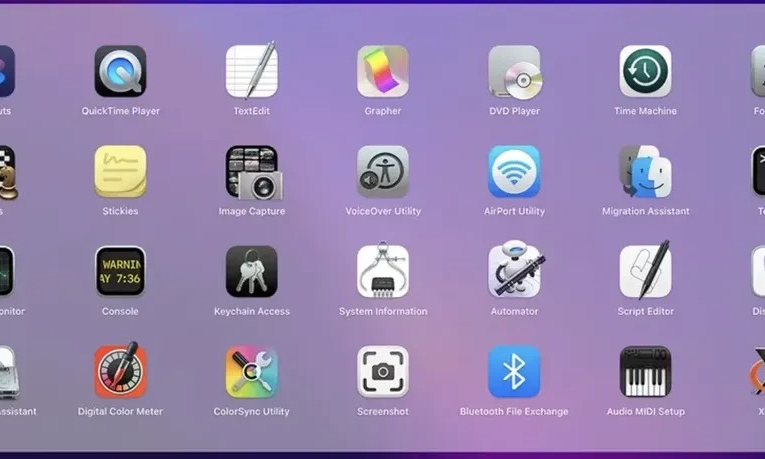765x459 pixels.
Task: Click the 'Console' text label
Action: (121, 311)
